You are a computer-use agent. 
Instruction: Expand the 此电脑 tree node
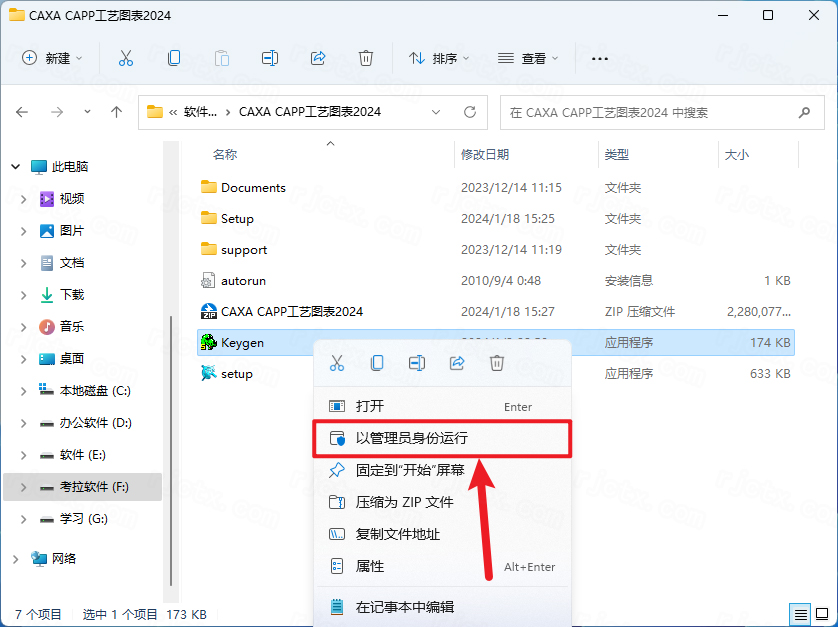click(x=14, y=167)
